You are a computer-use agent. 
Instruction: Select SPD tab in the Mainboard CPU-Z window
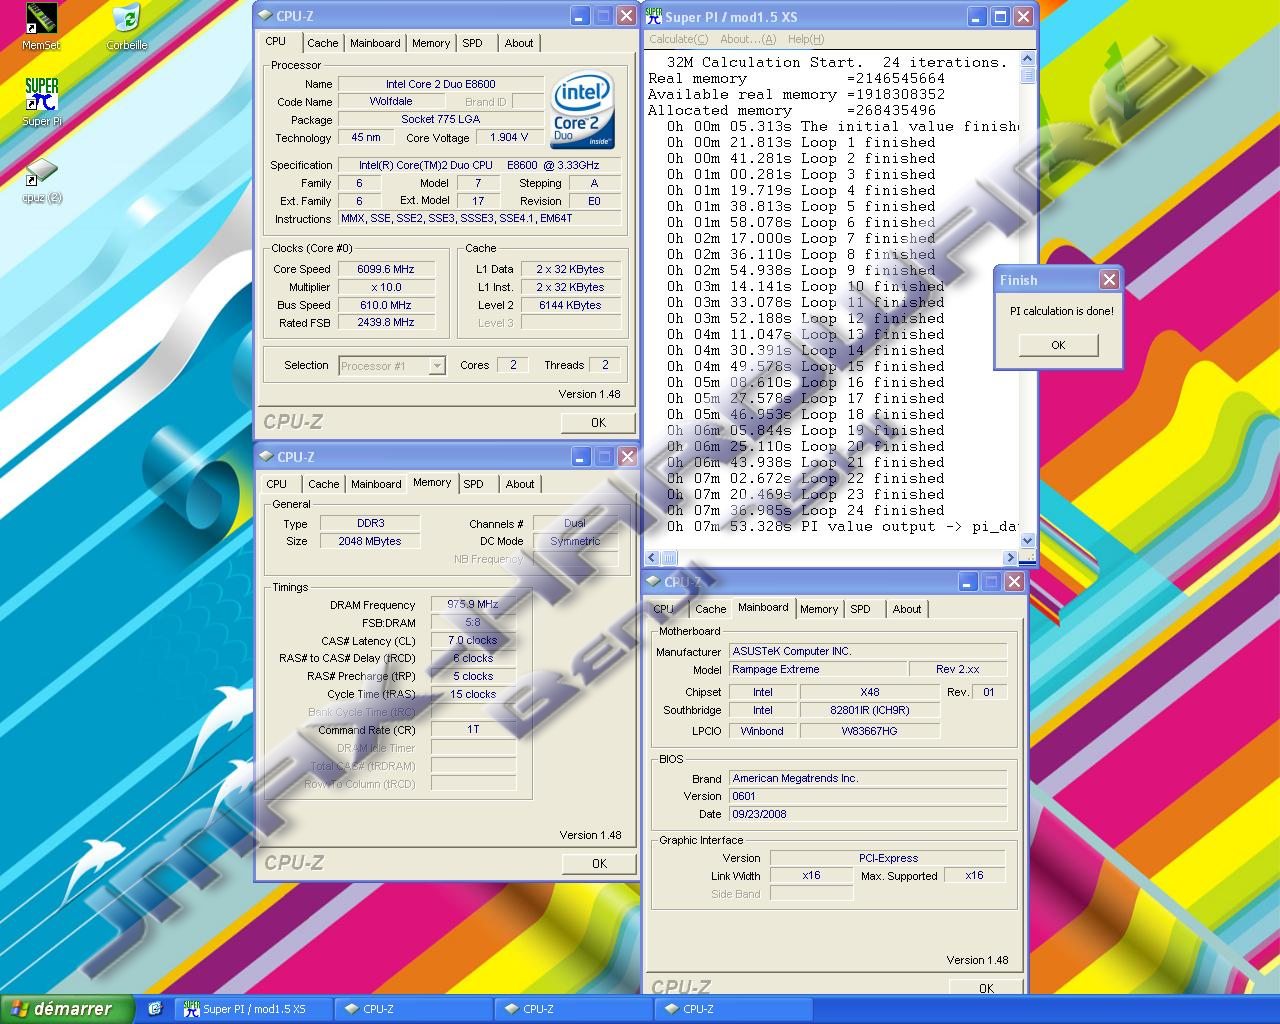(861, 609)
